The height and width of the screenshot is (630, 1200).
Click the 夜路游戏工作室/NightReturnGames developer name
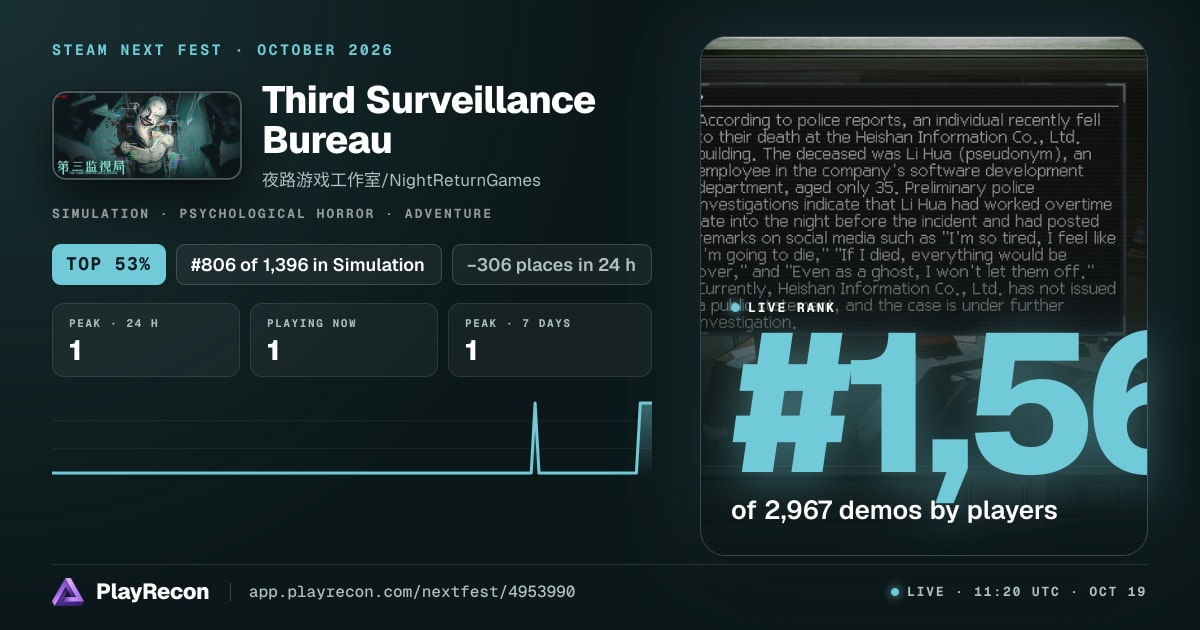[x=401, y=180]
